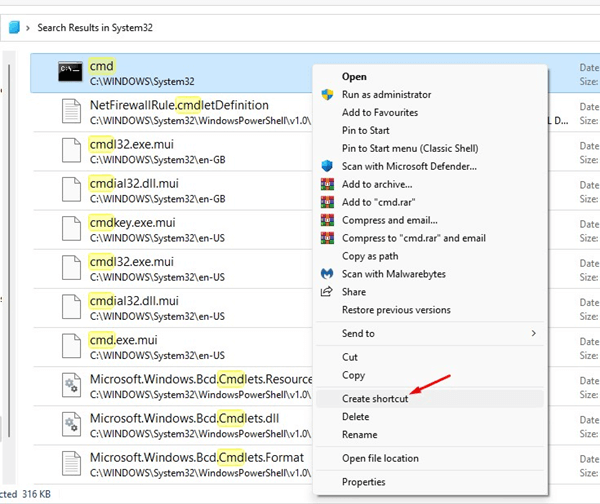Image resolution: width=600 pixels, height=504 pixels.
Task: Select Scan with Malwarebytes
Action: [x=394, y=274]
